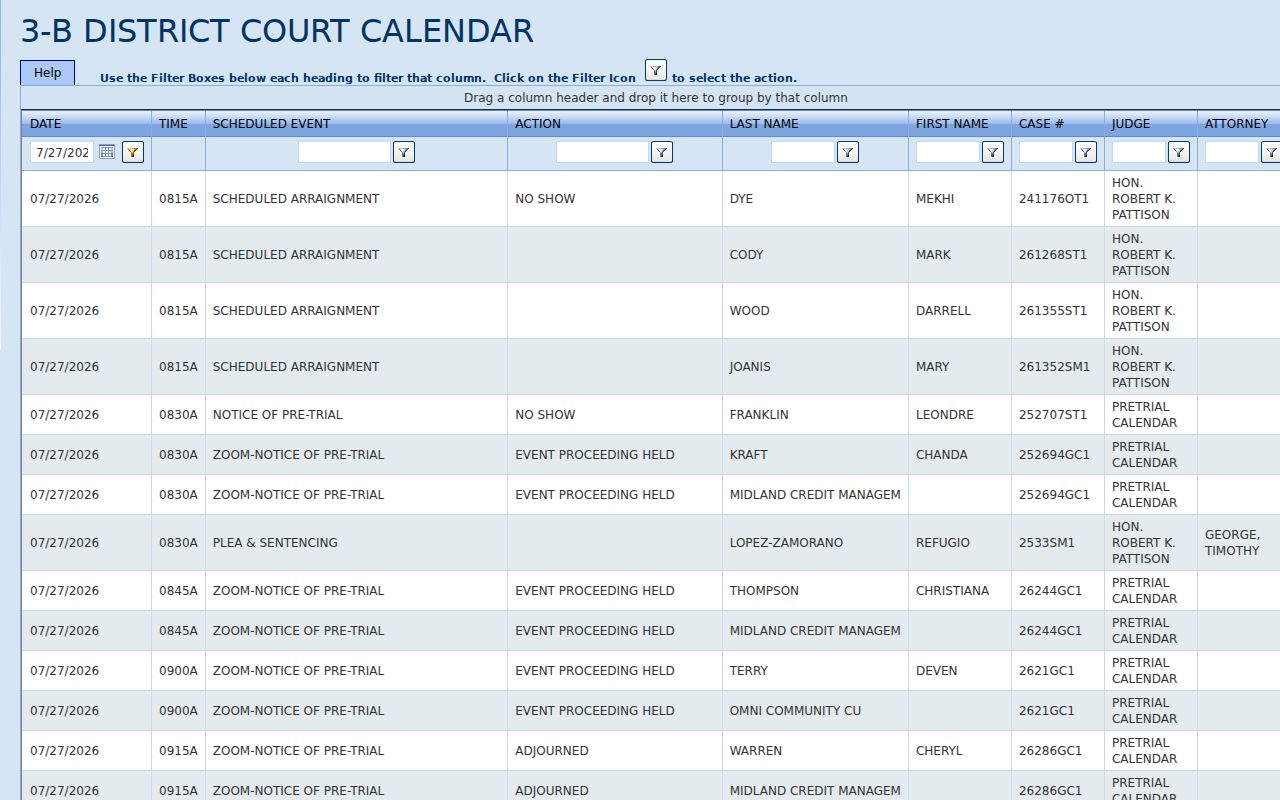
Task: Open the Help tab
Action: (47, 73)
